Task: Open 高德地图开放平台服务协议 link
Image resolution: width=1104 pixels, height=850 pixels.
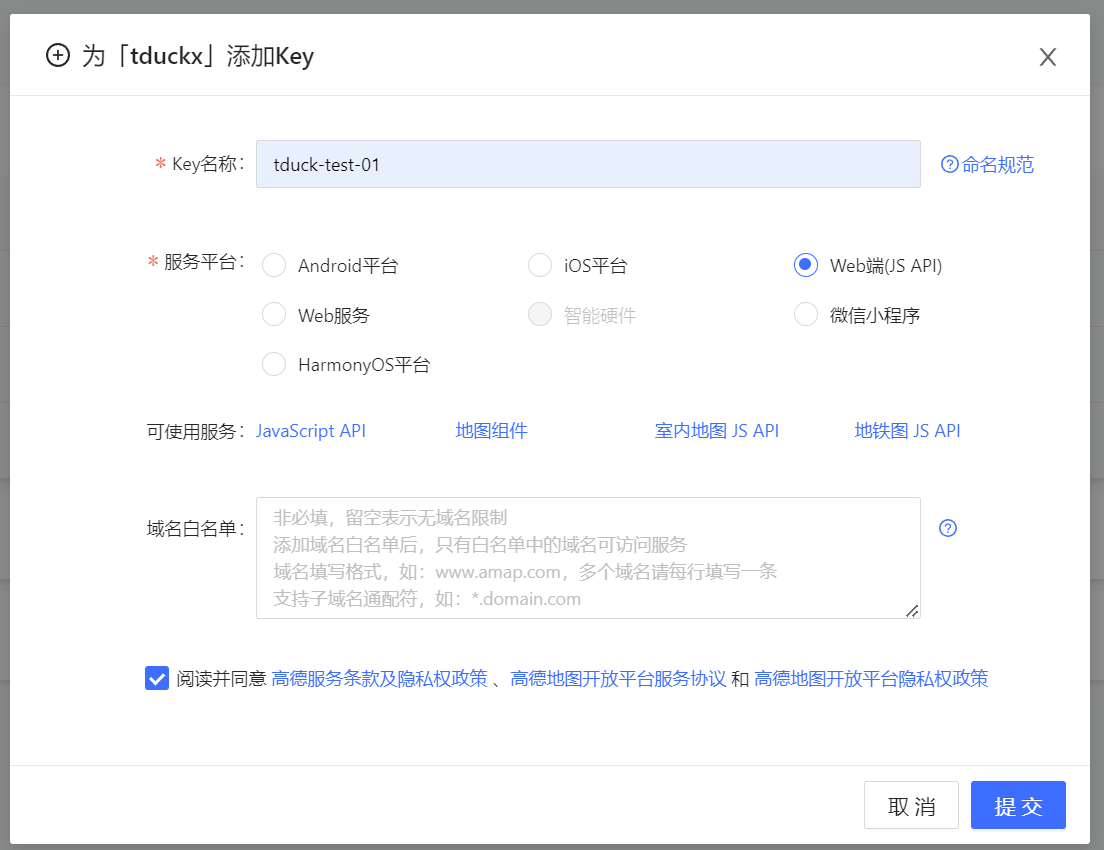Action: pos(617,679)
